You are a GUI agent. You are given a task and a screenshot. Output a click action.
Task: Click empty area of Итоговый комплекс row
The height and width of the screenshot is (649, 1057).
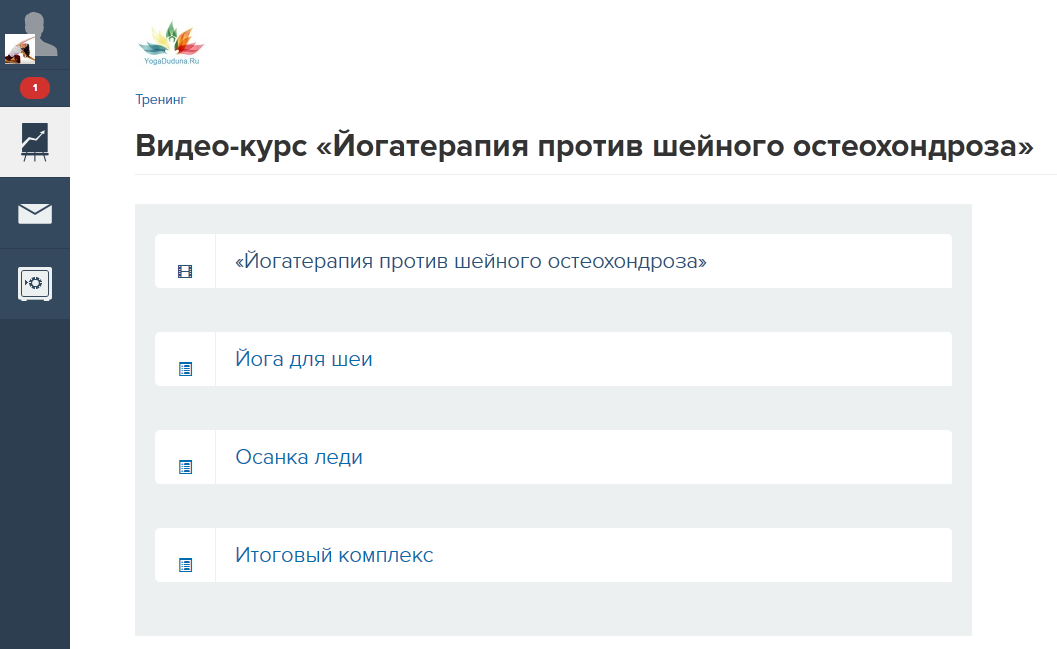(x=692, y=555)
